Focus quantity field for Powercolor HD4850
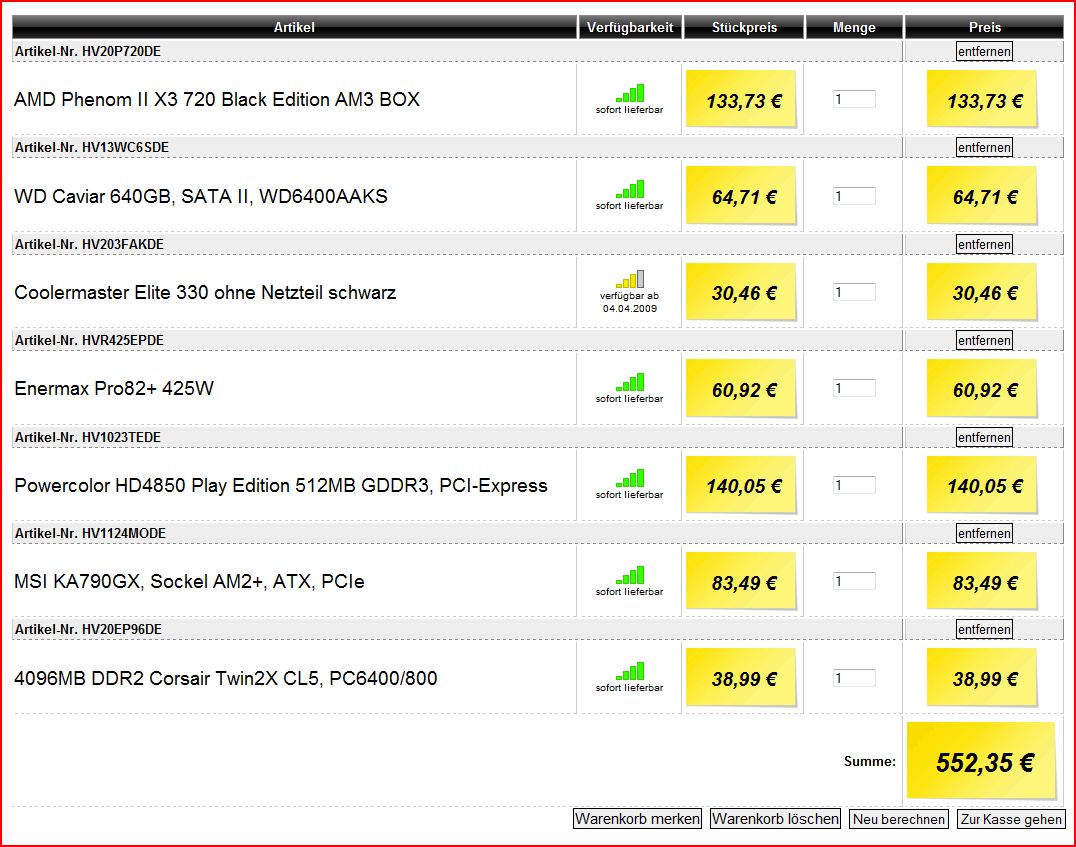Viewport: 1076px width, 847px height. click(x=854, y=485)
